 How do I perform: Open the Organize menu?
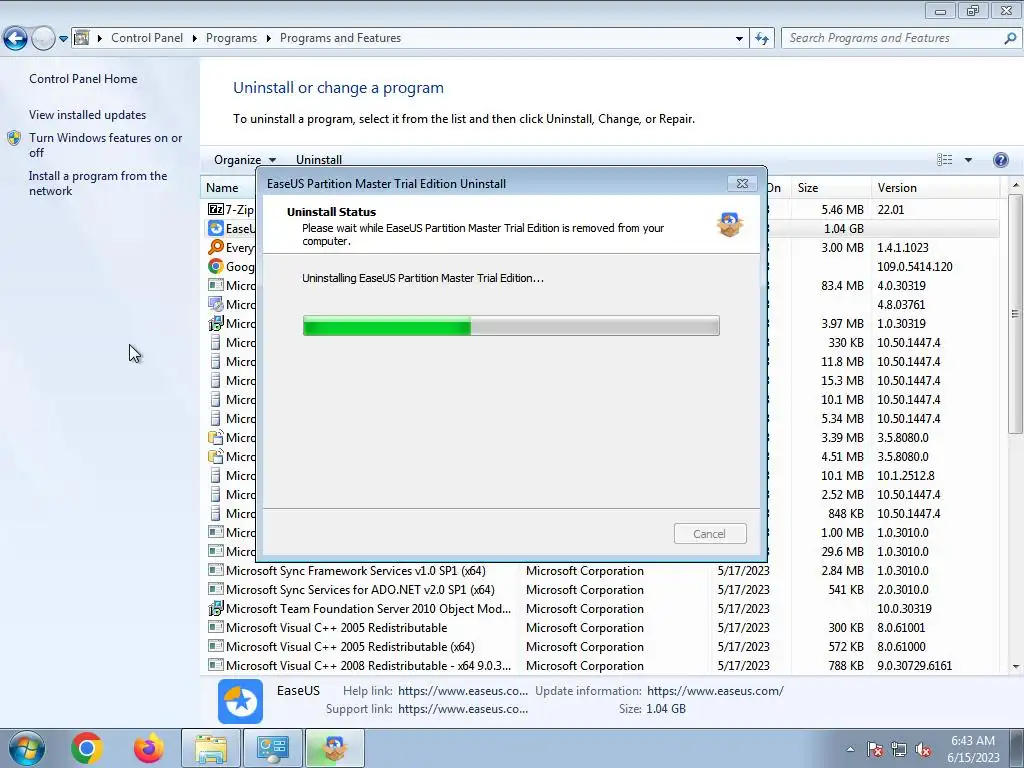(x=245, y=160)
